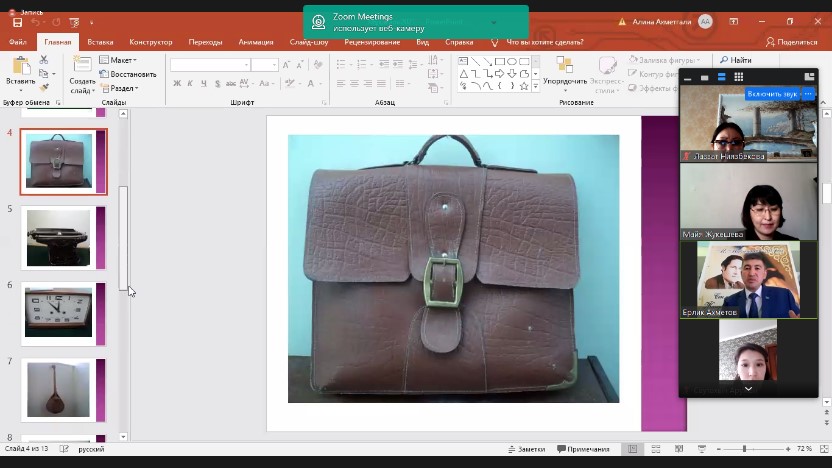Click the Arrange (Упорядочить) icon
This screenshot has width=832, height=468.
(564, 67)
